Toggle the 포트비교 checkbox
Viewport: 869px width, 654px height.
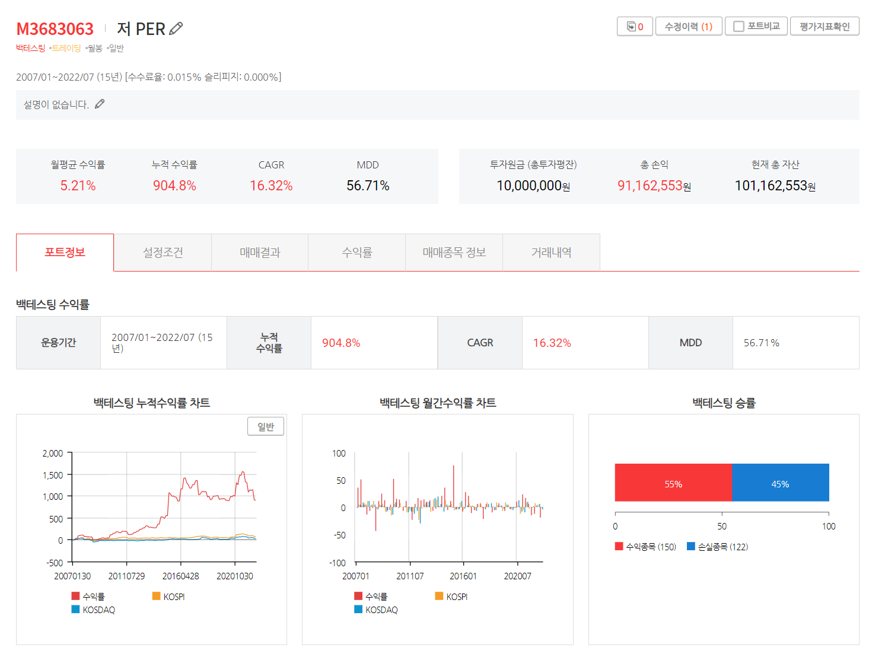[x=738, y=27]
